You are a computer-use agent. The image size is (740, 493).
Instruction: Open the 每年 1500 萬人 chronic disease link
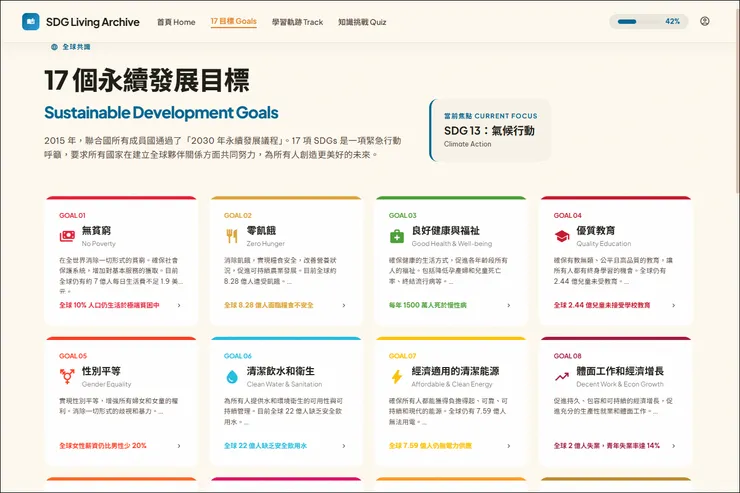428,305
